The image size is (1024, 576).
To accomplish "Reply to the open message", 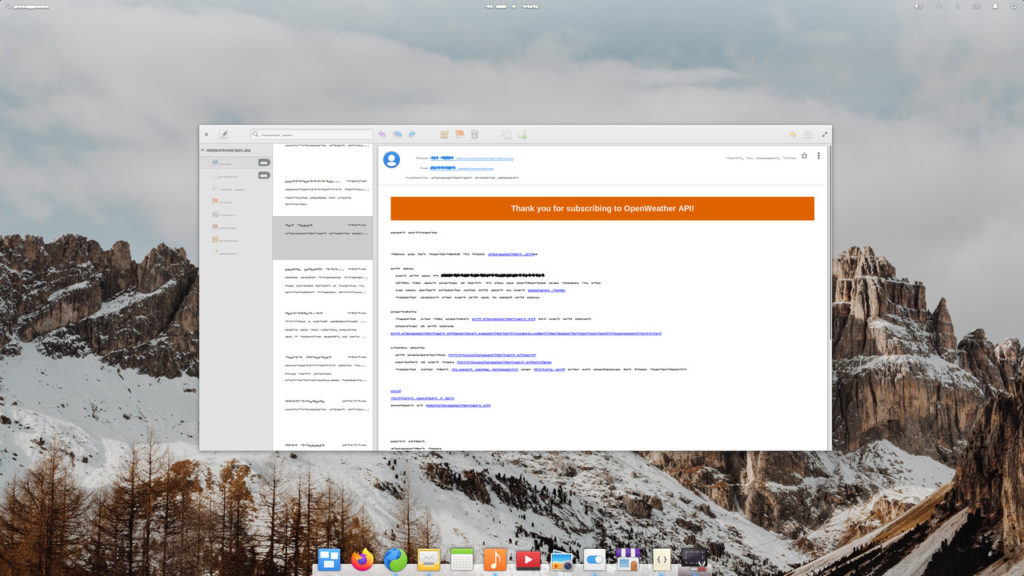I will pos(382,135).
